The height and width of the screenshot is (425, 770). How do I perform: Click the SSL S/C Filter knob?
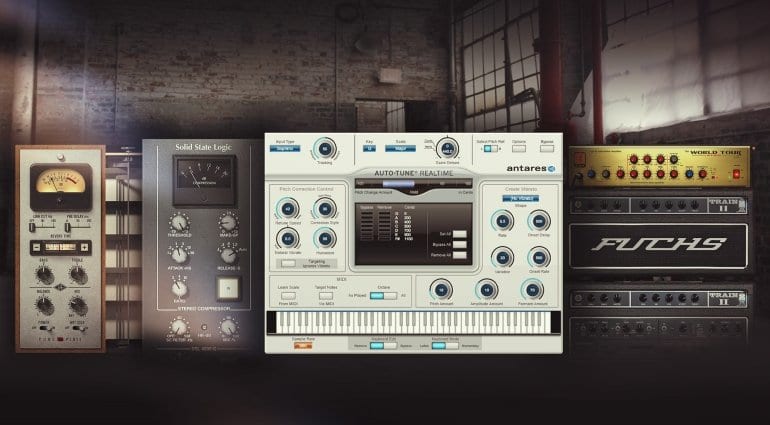179,327
